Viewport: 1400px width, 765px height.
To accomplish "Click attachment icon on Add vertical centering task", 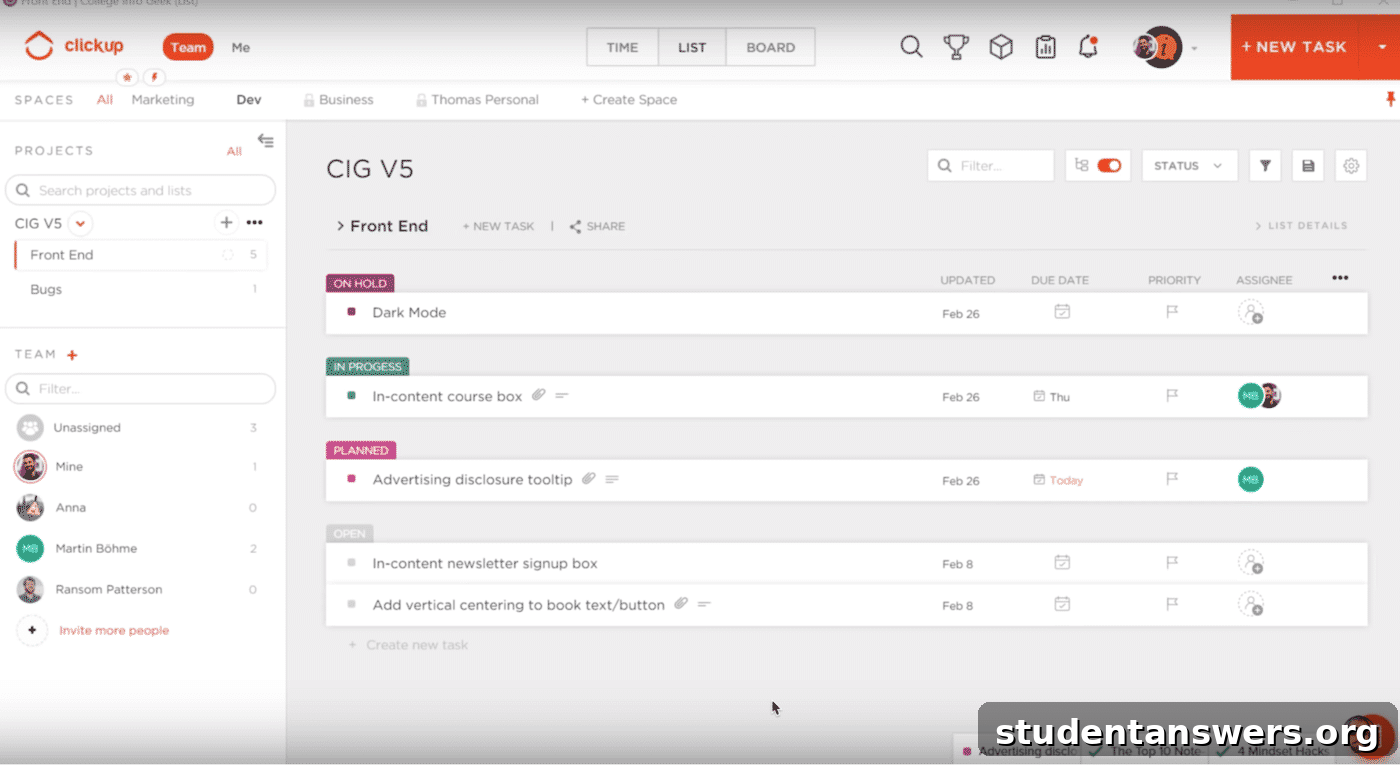I will pyautogui.click(x=681, y=604).
